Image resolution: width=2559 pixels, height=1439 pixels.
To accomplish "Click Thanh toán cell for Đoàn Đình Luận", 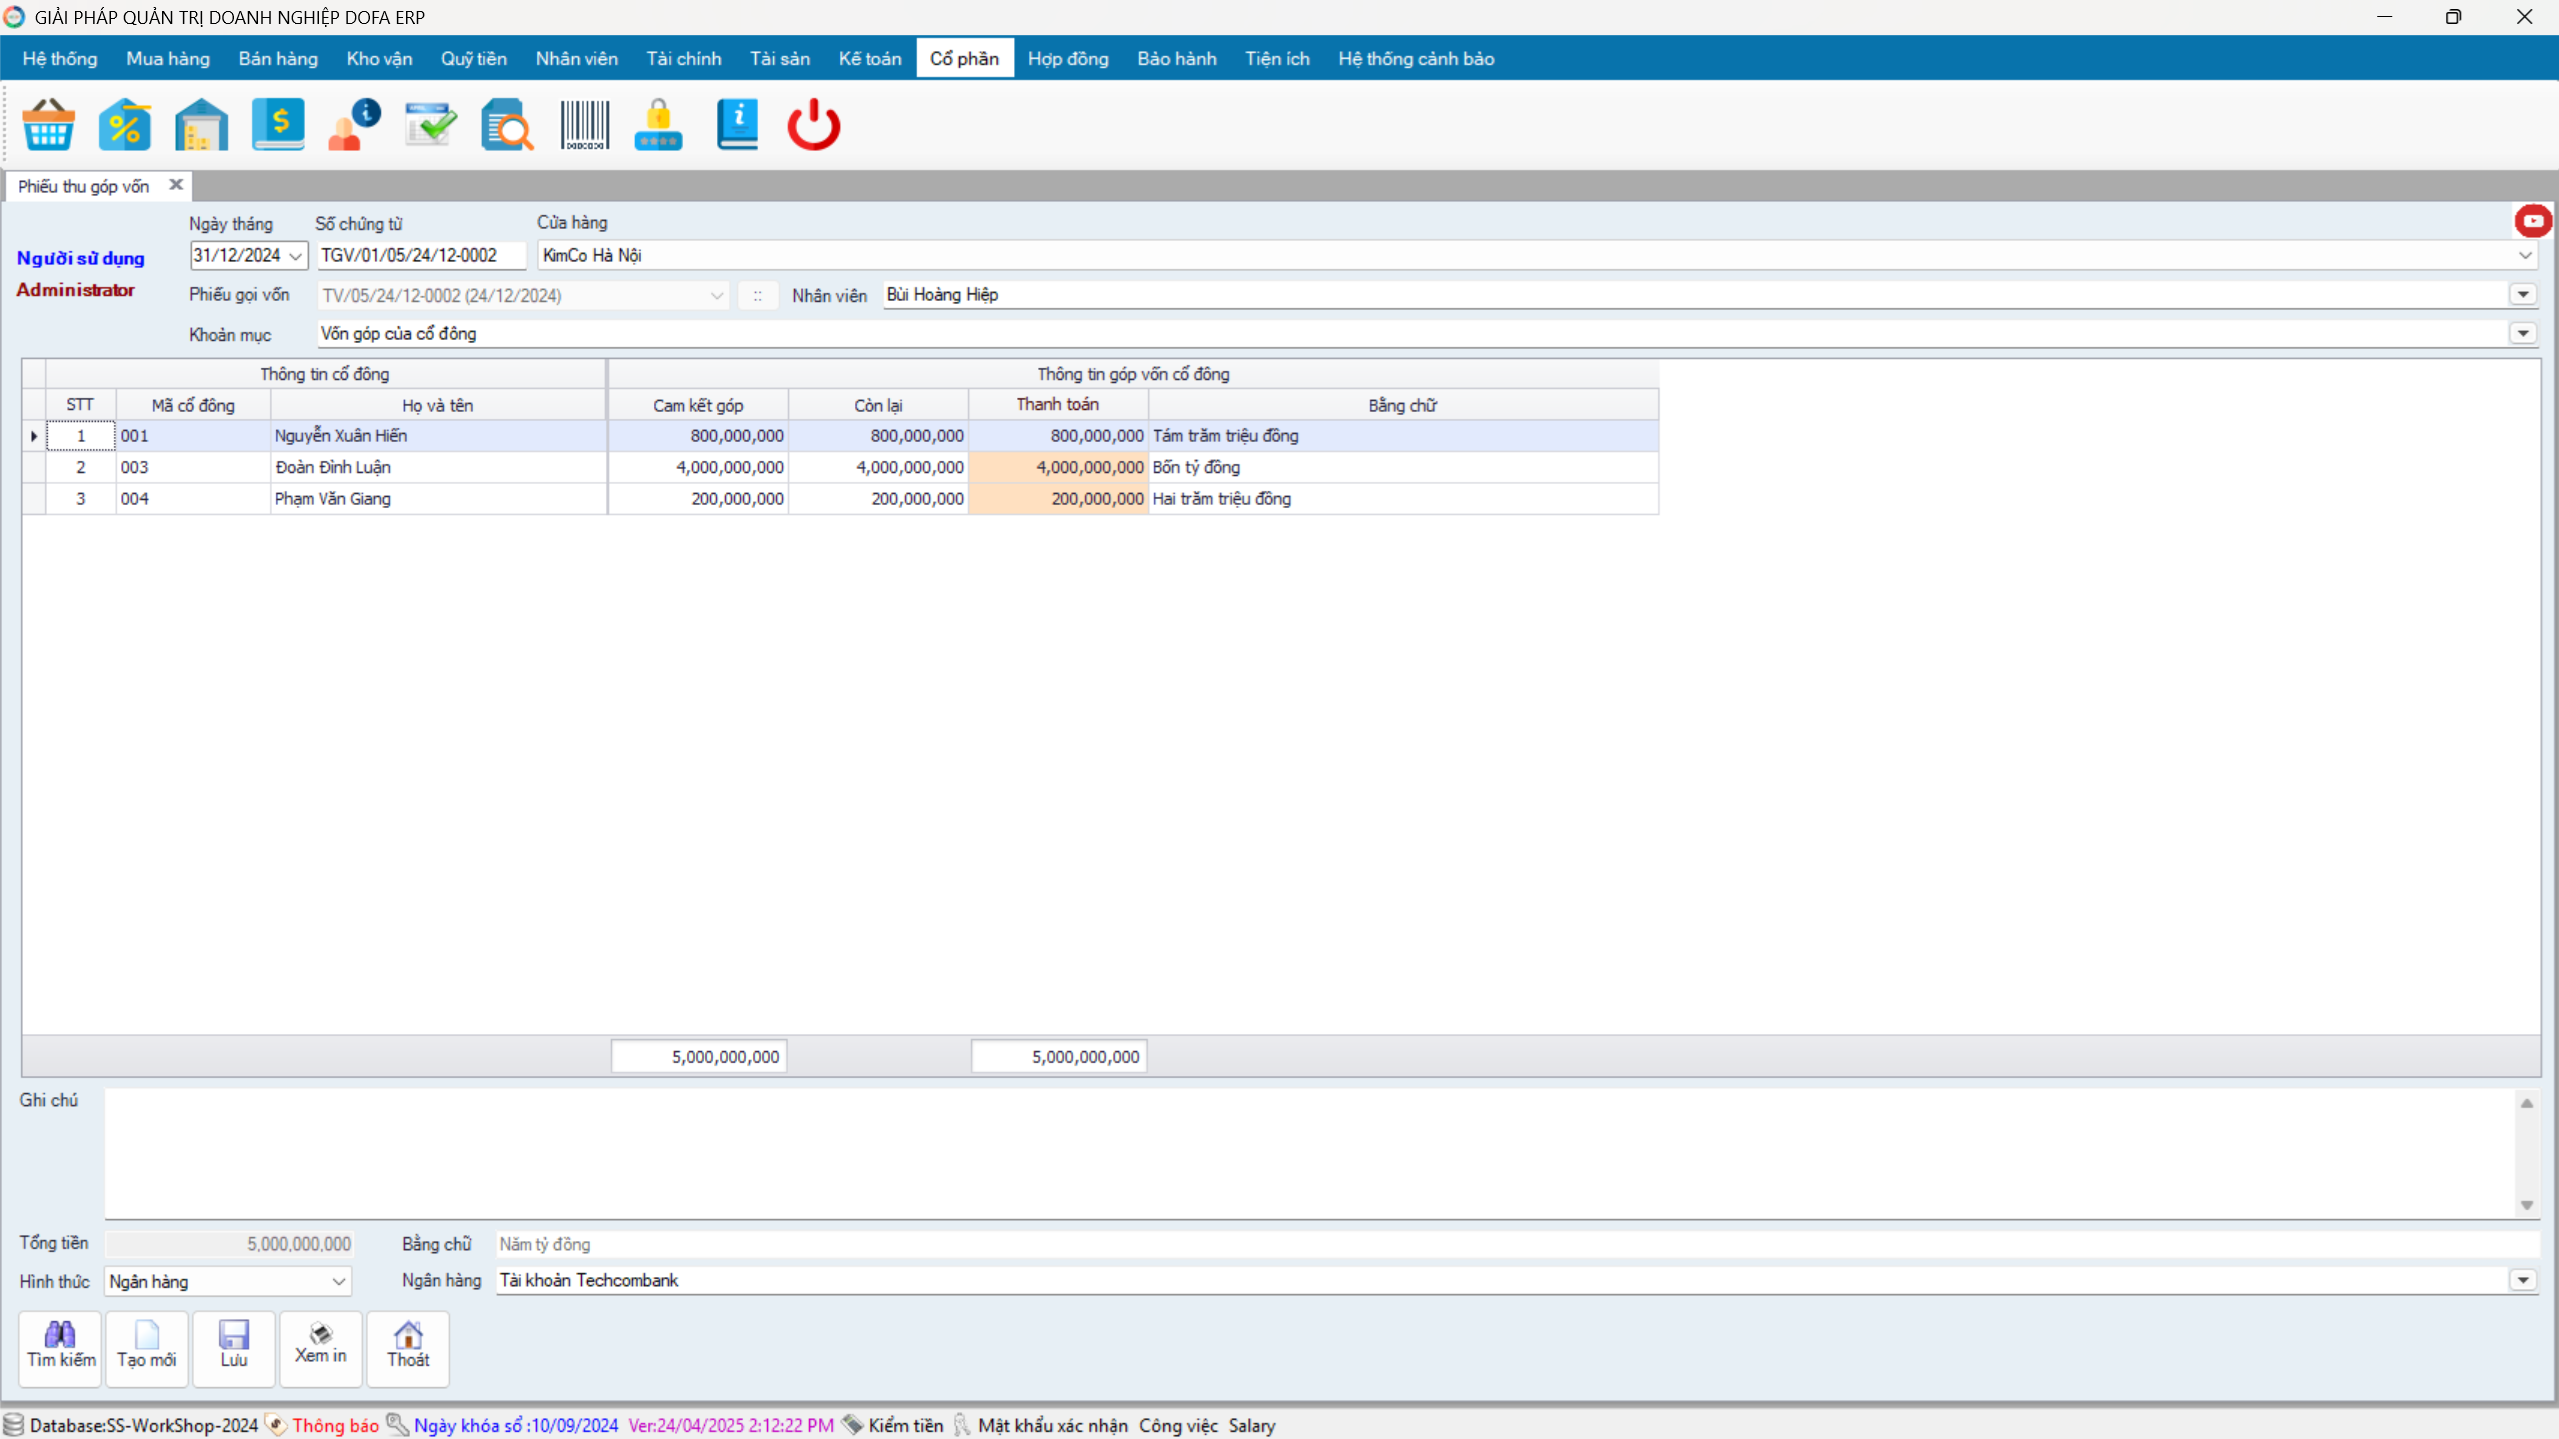I will point(1058,467).
